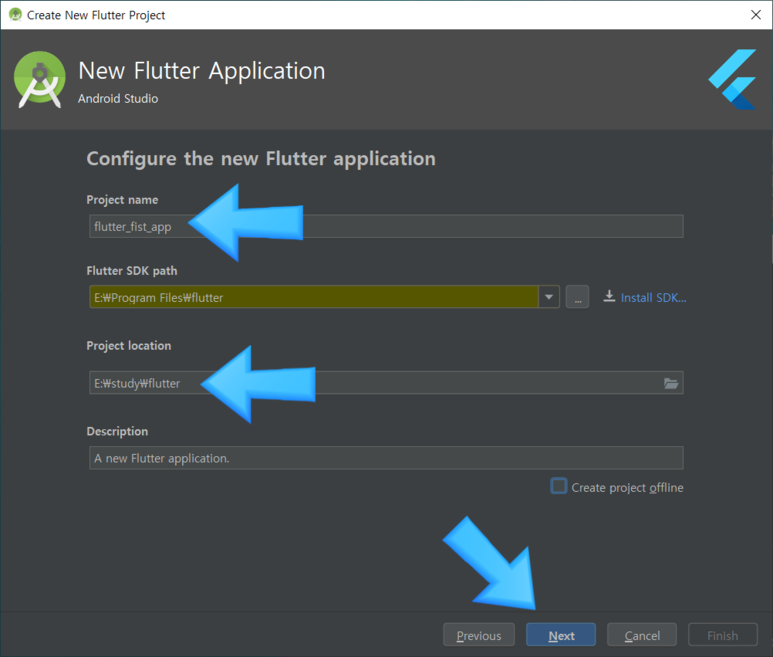Cancel the new Flutter project wizard
The width and height of the screenshot is (773, 657).
(x=641, y=635)
